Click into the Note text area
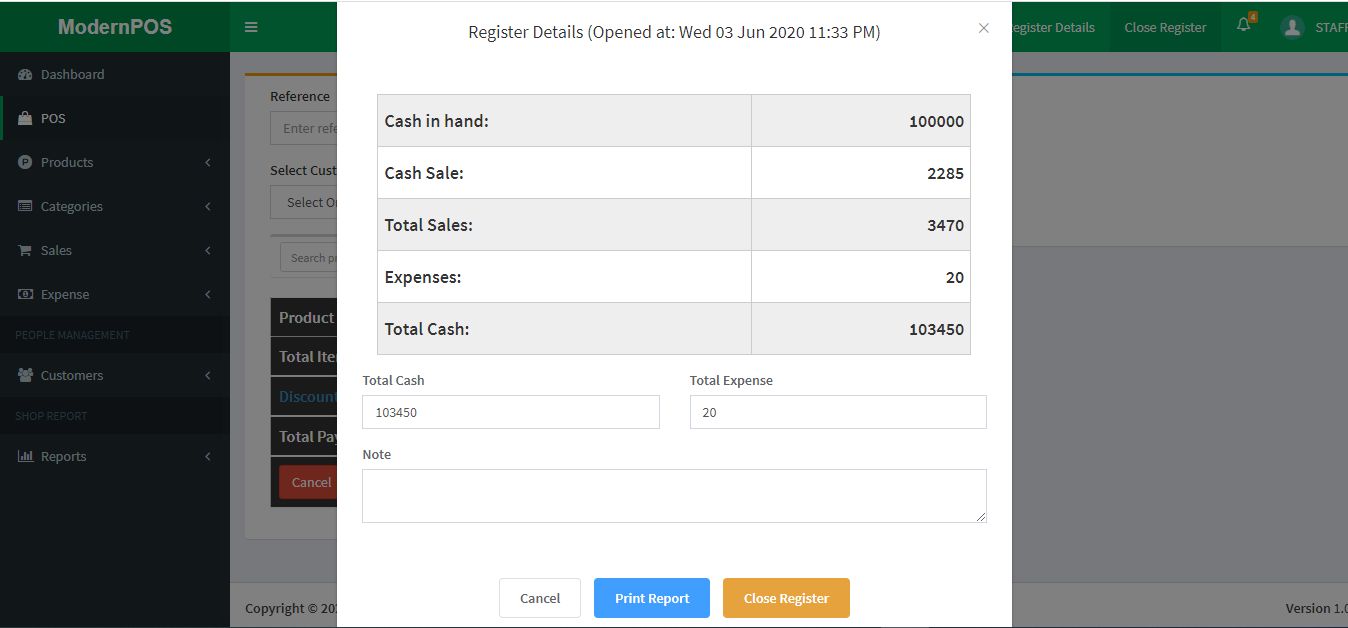Screen dimensions: 1348x628 (x=674, y=496)
